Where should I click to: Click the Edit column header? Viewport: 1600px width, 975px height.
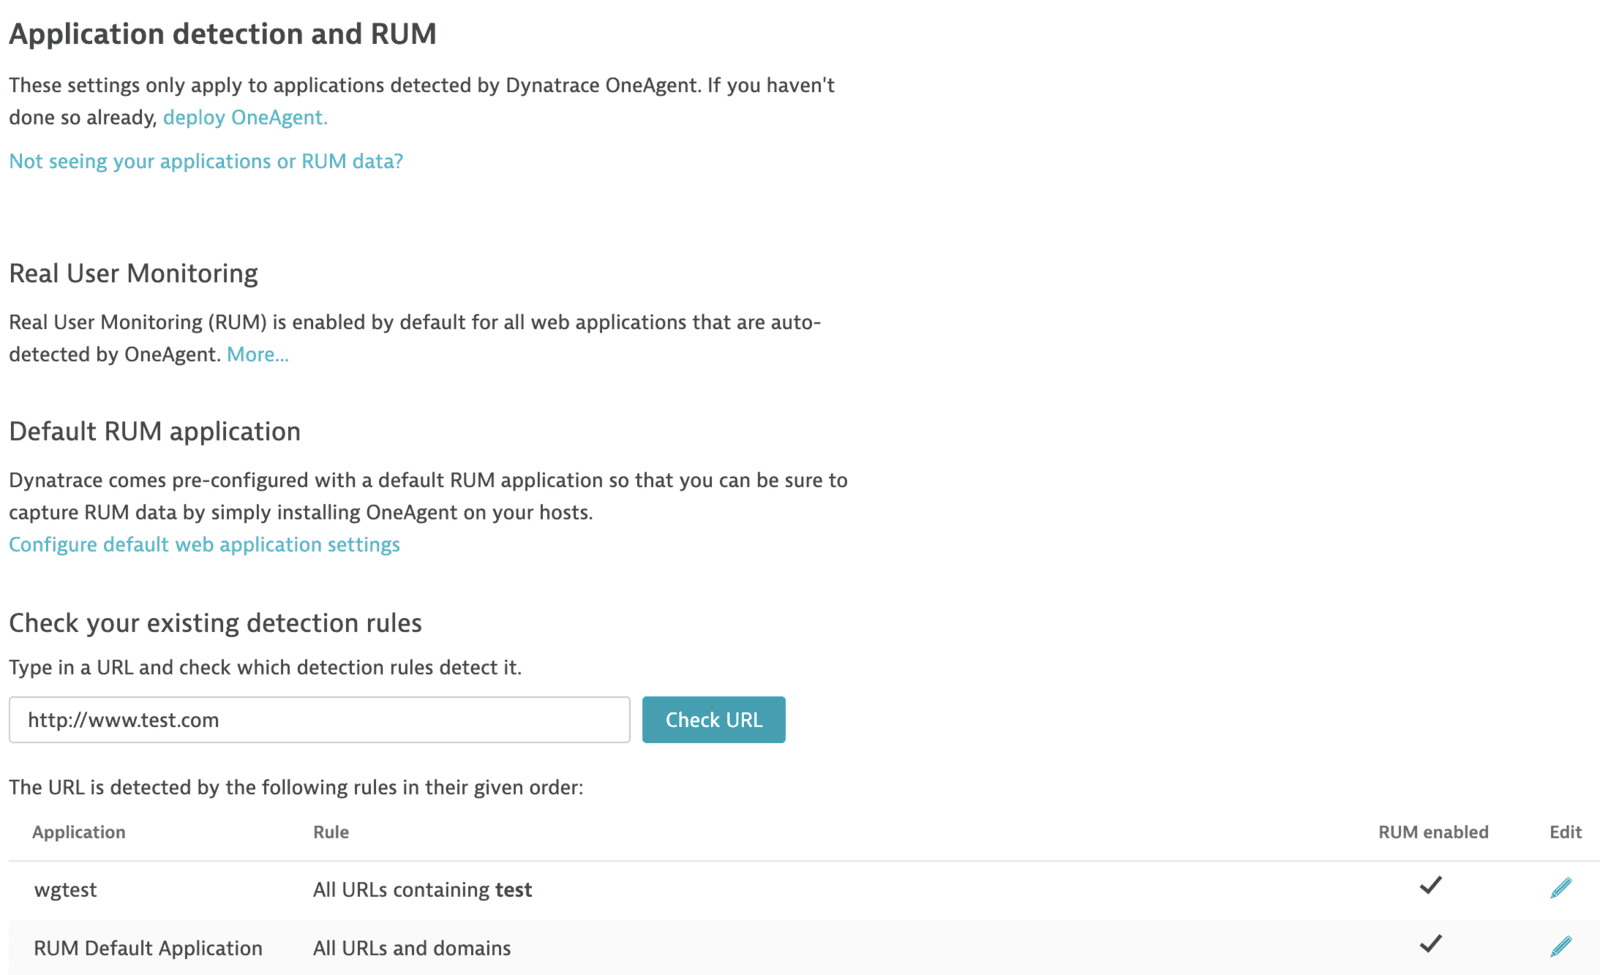click(1564, 831)
